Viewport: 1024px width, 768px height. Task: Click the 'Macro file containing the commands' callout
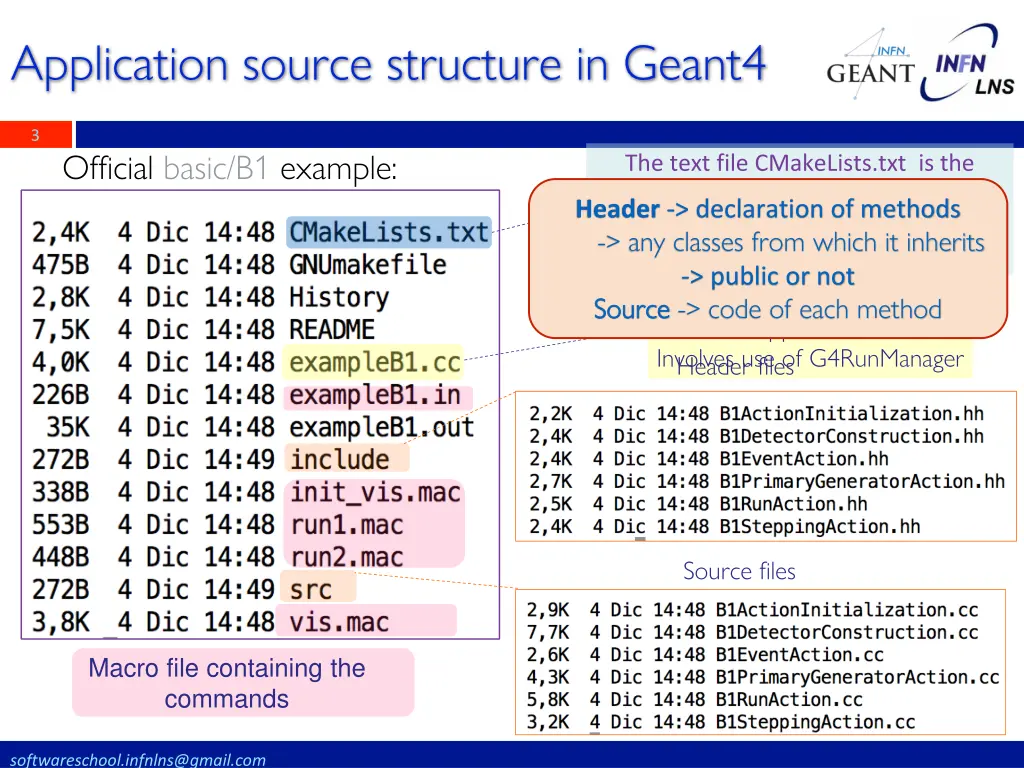point(243,682)
